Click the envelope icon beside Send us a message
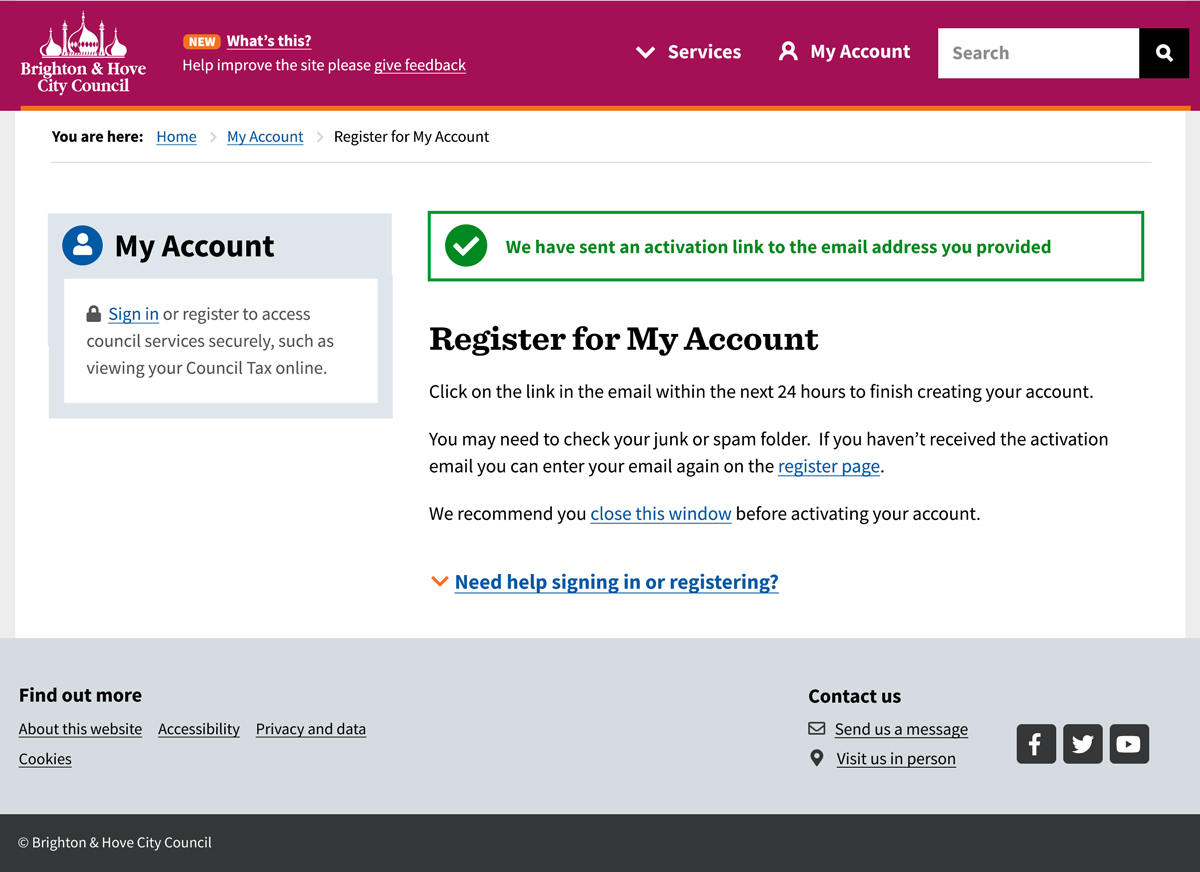The width and height of the screenshot is (1200, 872). point(817,729)
